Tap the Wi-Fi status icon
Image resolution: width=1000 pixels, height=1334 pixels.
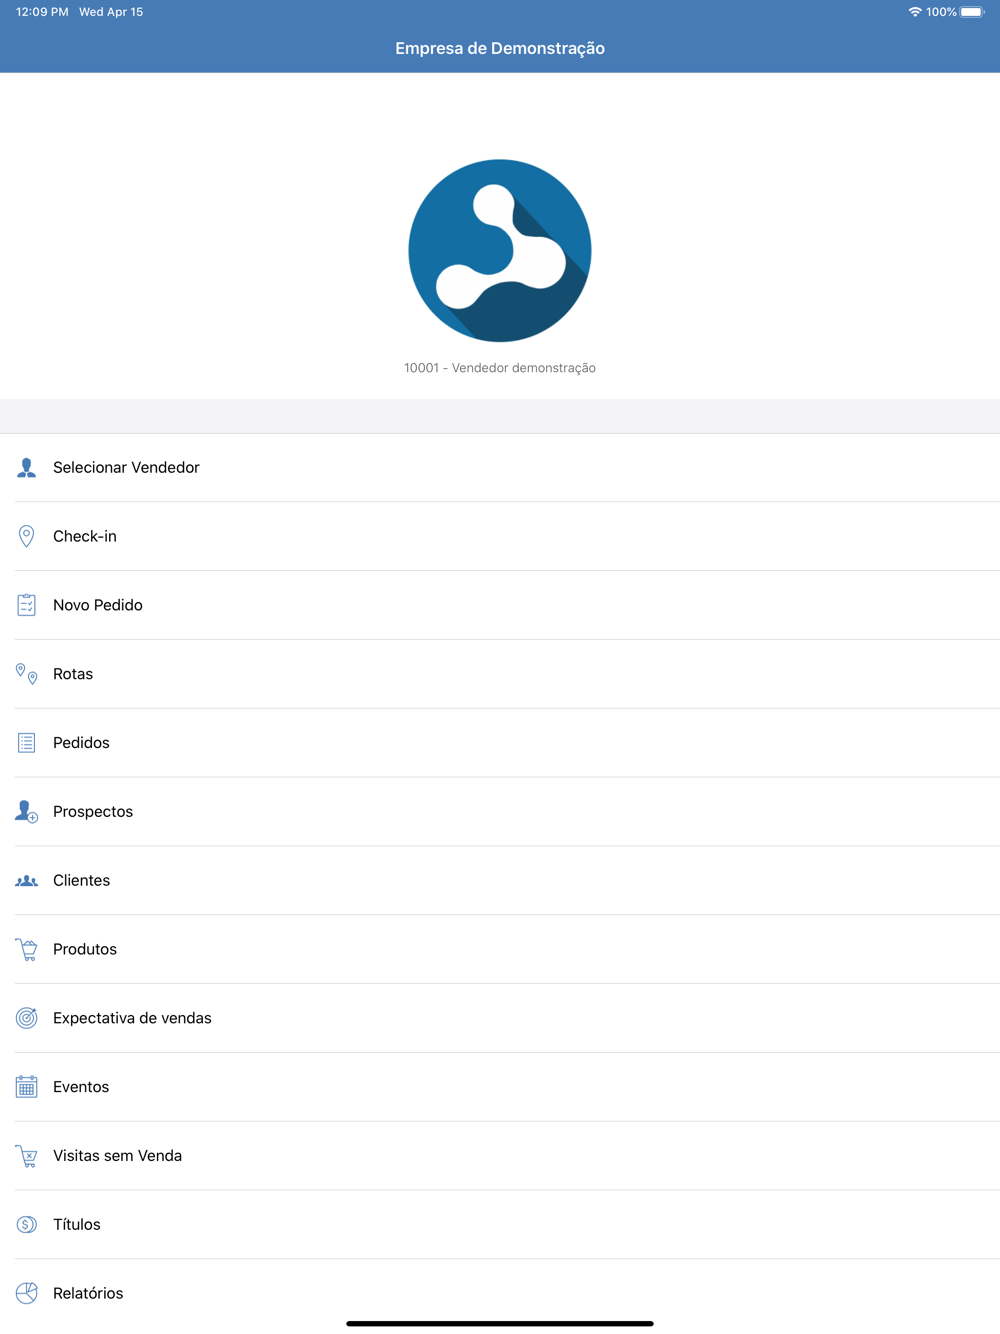pos(915,12)
